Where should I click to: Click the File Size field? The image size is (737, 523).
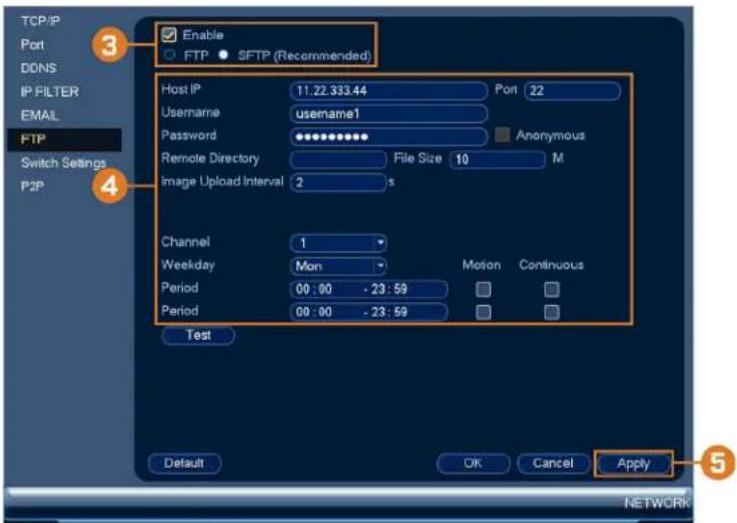pos(498,159)
